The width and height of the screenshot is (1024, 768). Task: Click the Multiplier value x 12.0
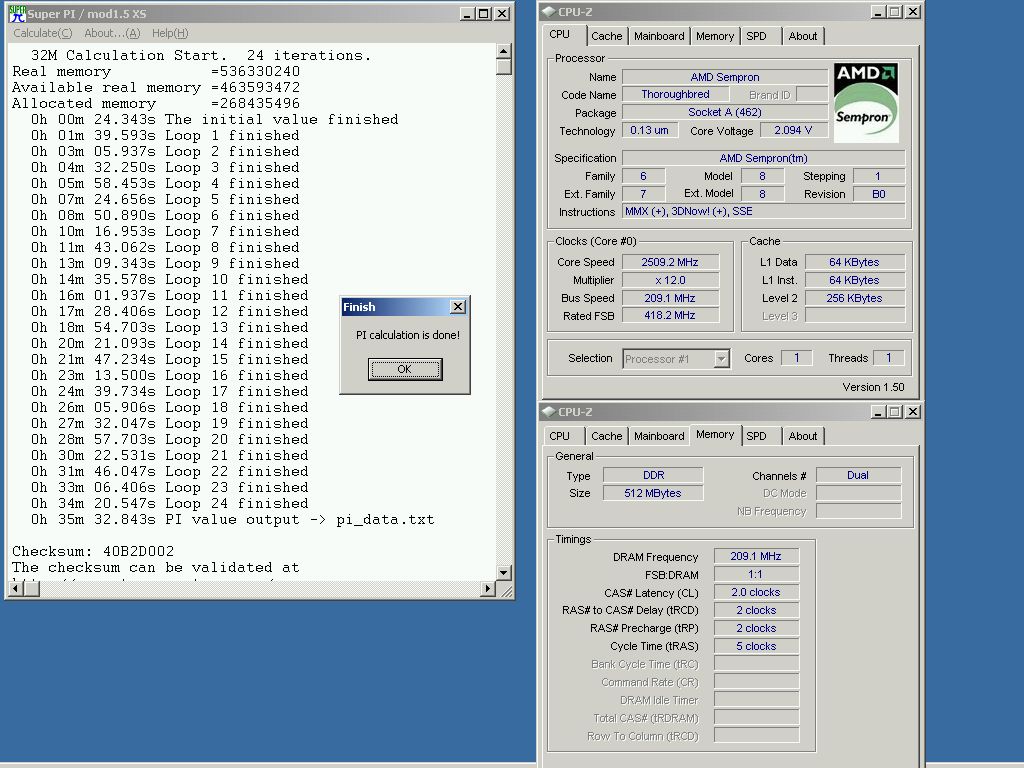pyautogui.click(x=670, y=280)
